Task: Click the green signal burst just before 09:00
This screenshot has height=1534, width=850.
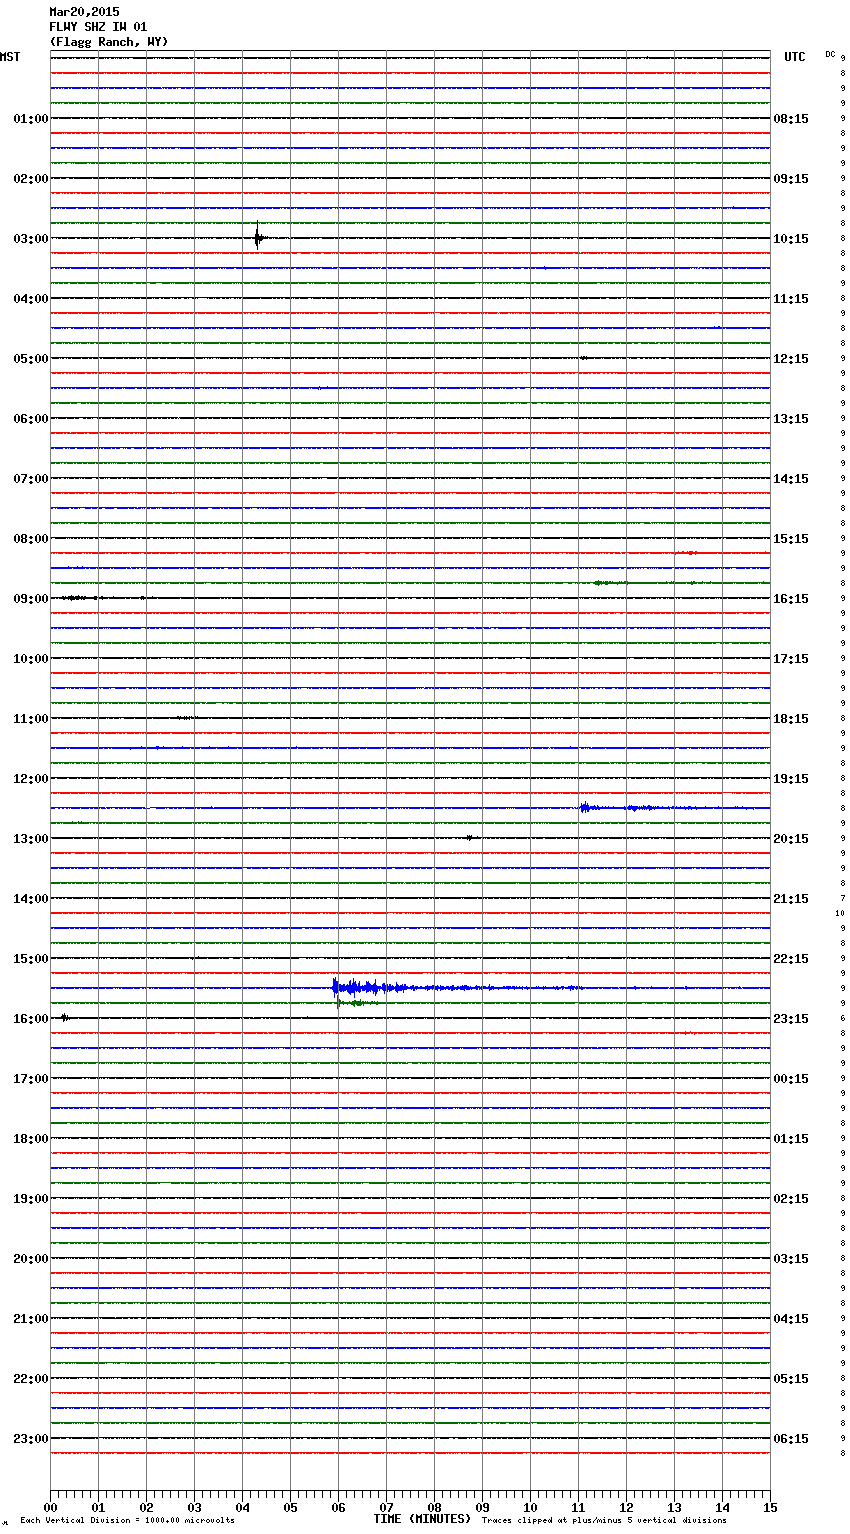Action: (x=608, y=582)
